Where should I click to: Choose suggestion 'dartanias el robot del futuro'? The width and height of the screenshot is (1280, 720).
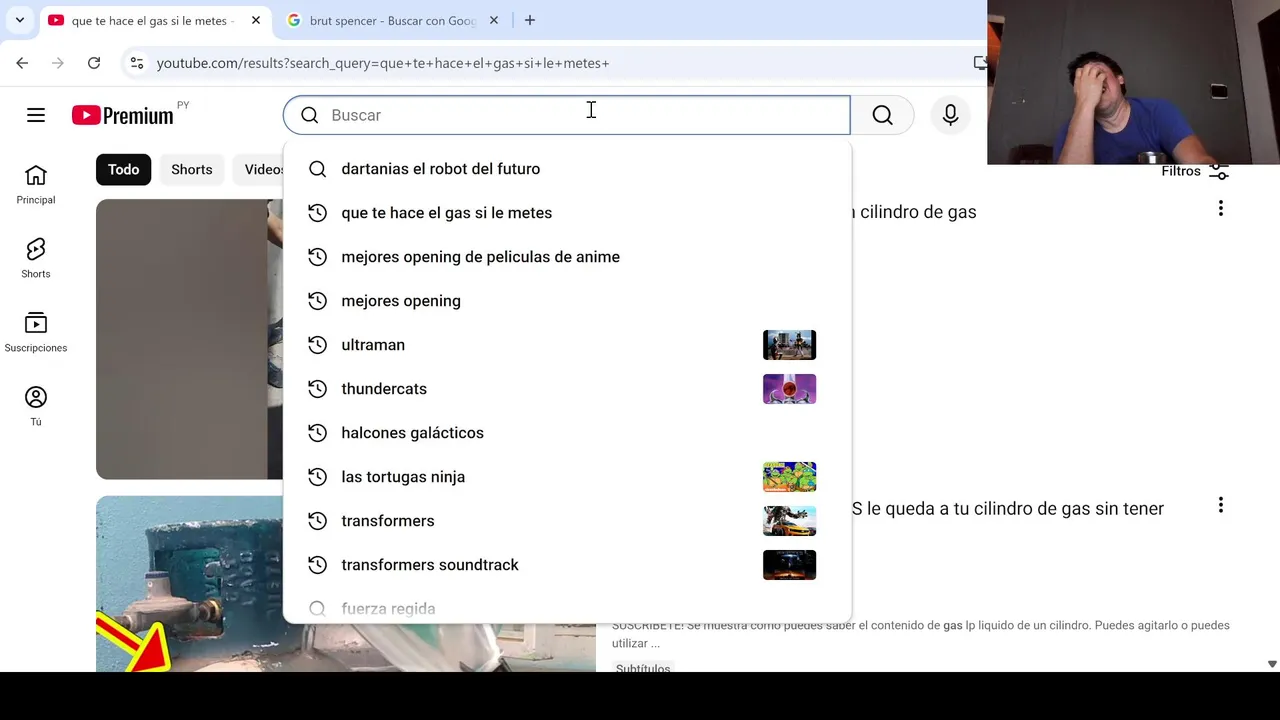pyautogui.click(x=567, y=169)
